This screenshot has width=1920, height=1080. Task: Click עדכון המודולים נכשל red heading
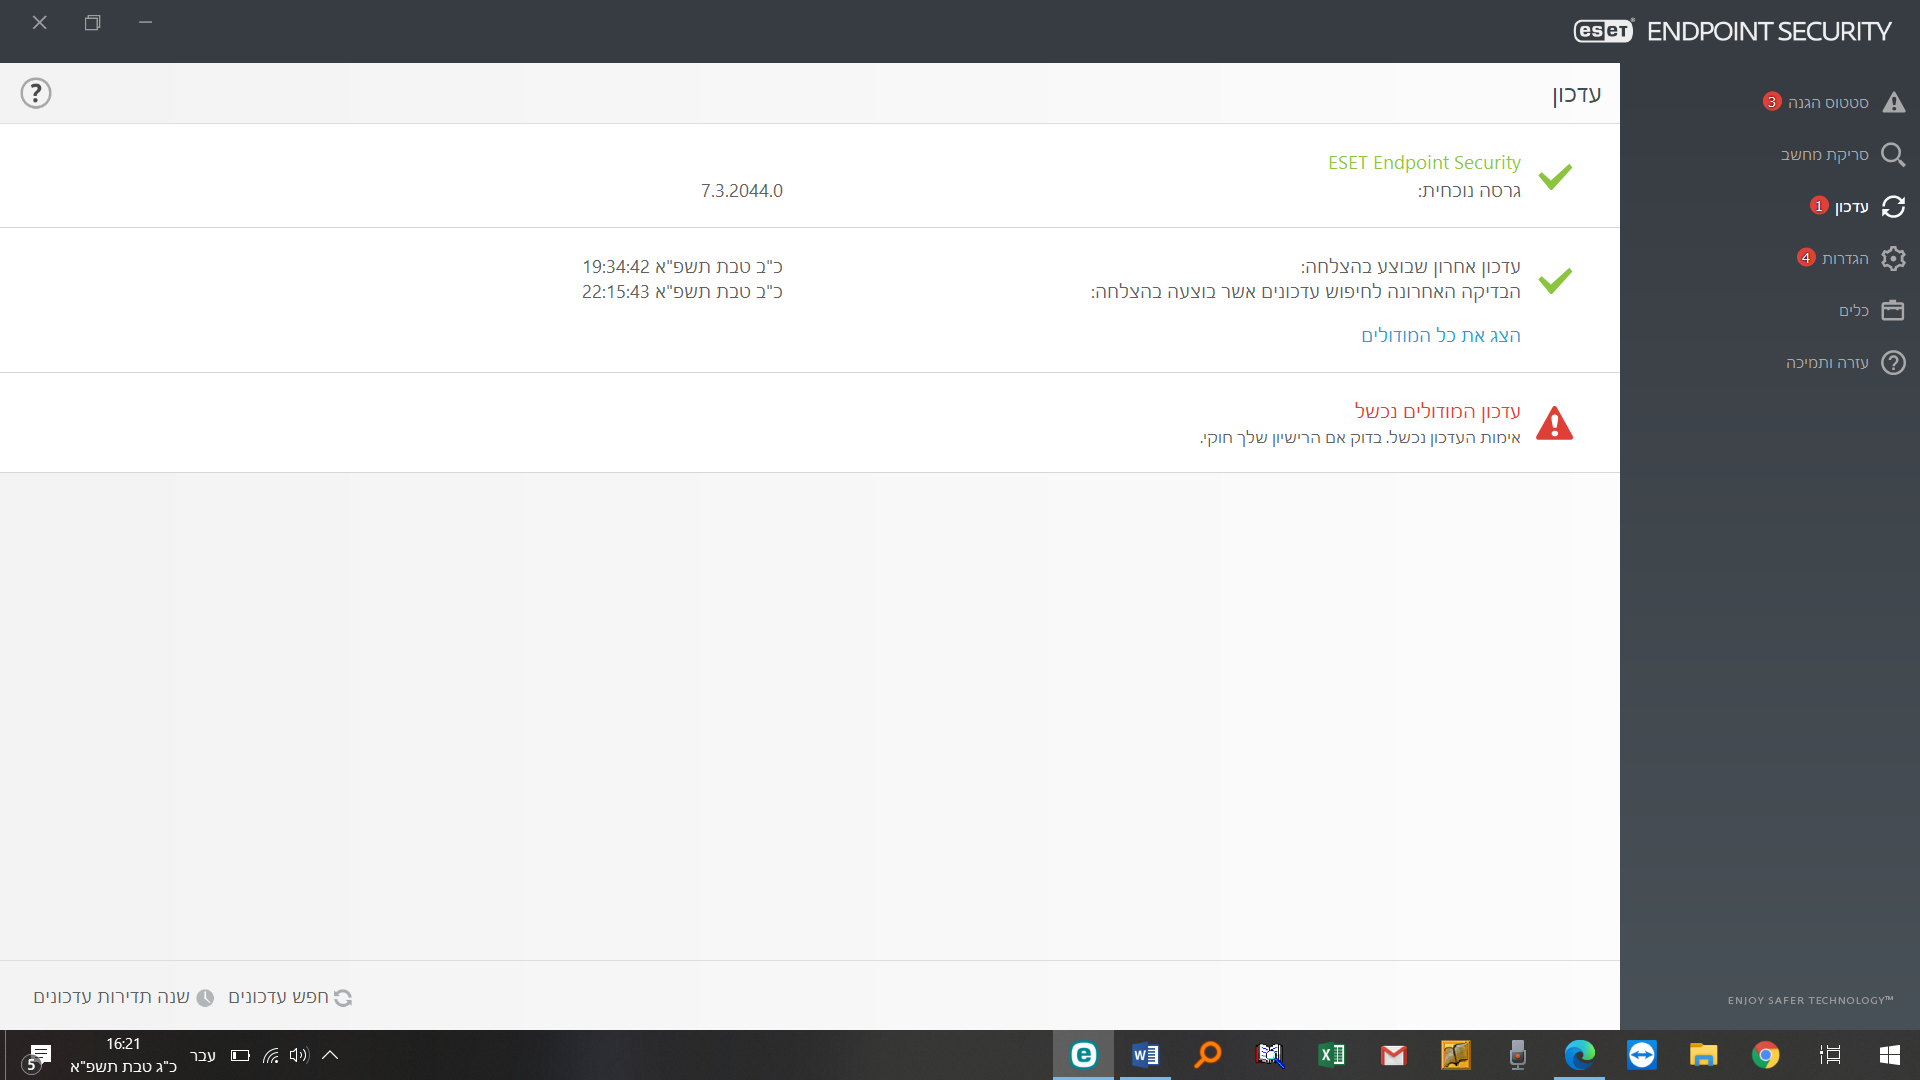(x=1437, y=411)
